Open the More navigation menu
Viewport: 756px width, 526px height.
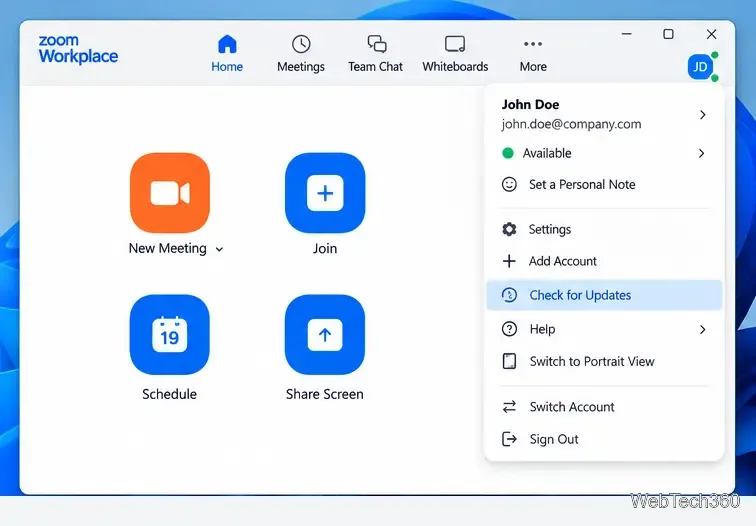tap(533, 54)
